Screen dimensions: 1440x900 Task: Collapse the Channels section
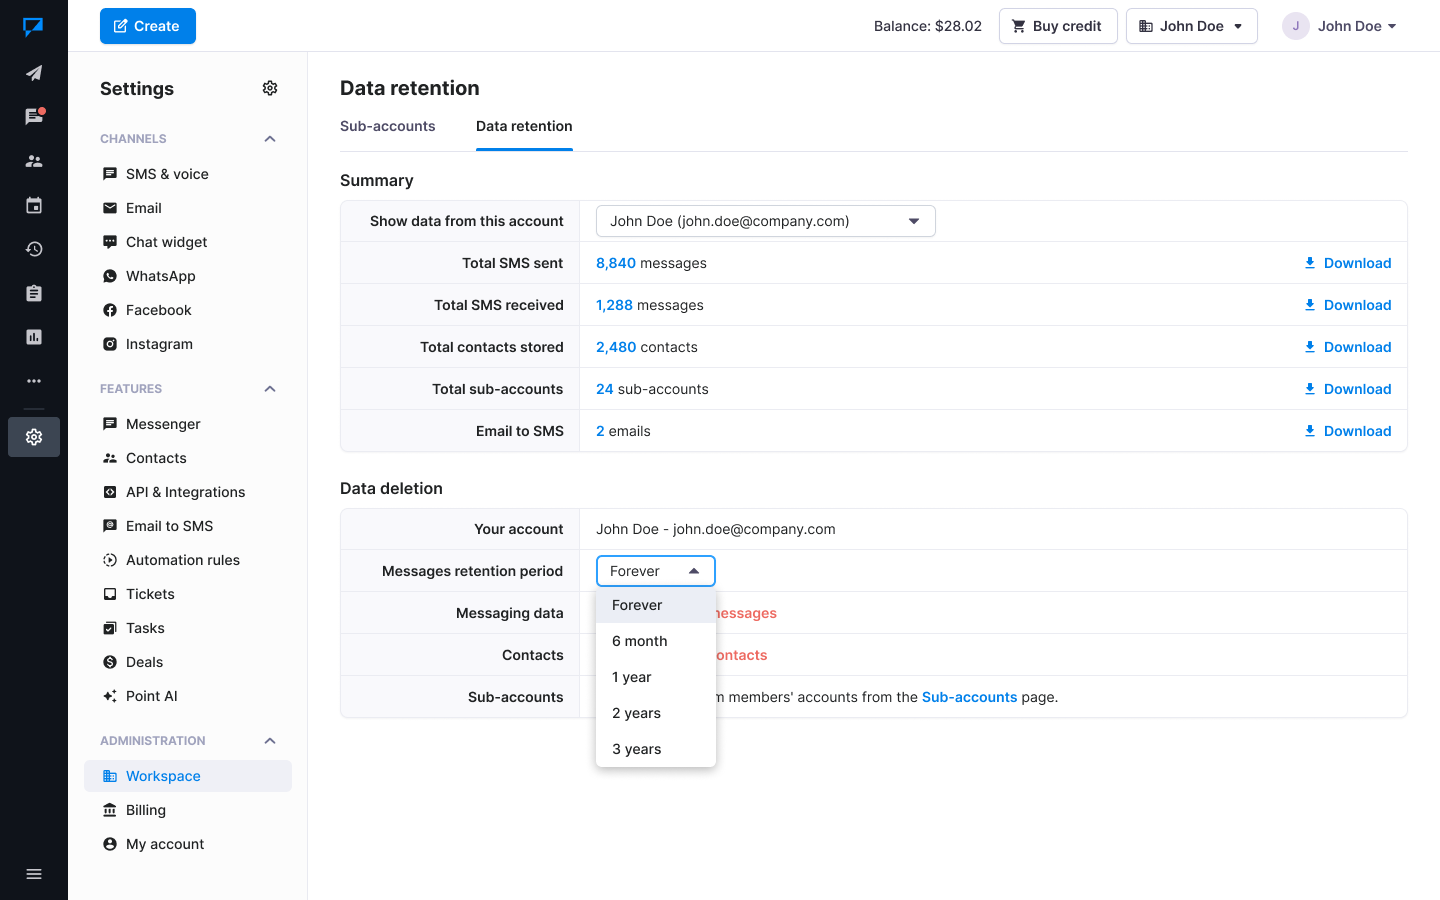tap(270, 139)
